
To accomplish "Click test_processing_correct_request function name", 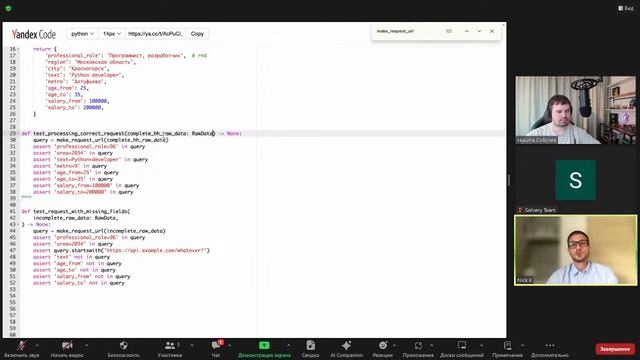I will click(x=80, y=133).
